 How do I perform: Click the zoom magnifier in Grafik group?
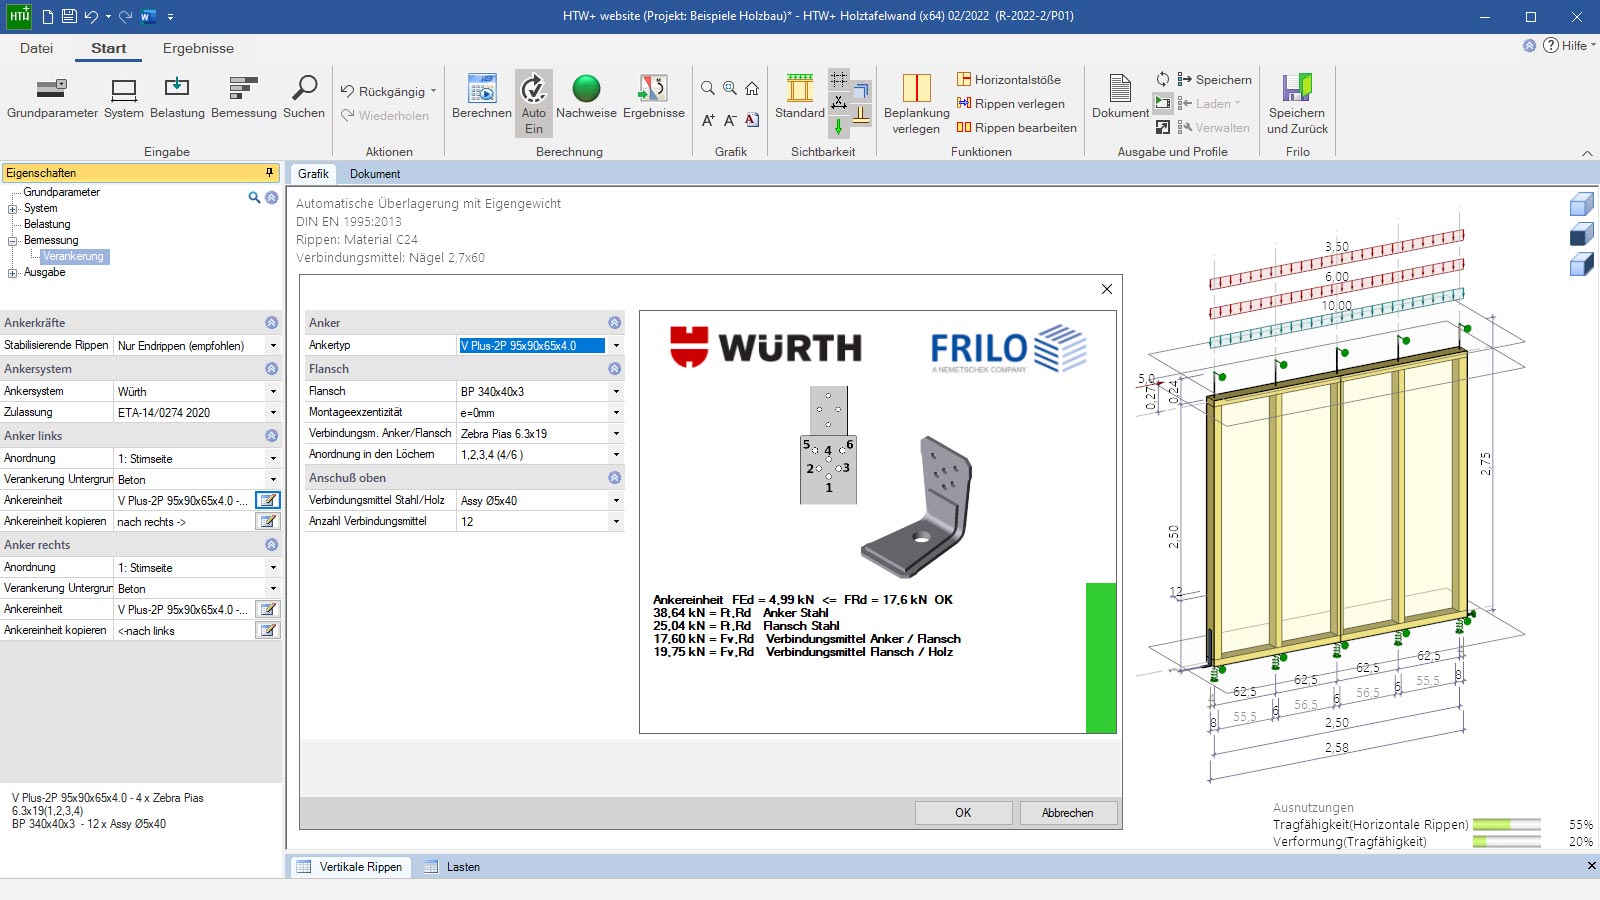(x=708, y=88)
